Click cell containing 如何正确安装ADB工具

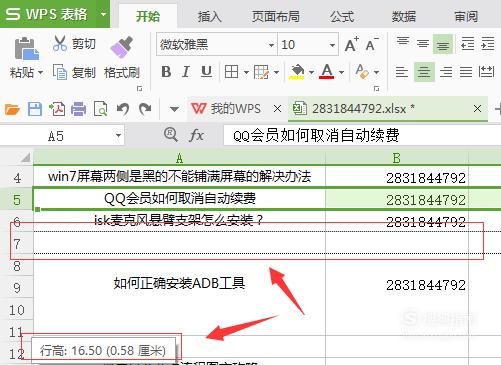[179, 283]
